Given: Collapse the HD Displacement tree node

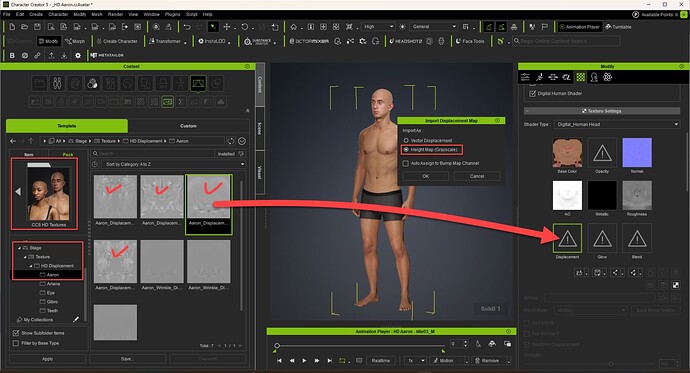Looking at the screenshot, I should click(31, 266).
